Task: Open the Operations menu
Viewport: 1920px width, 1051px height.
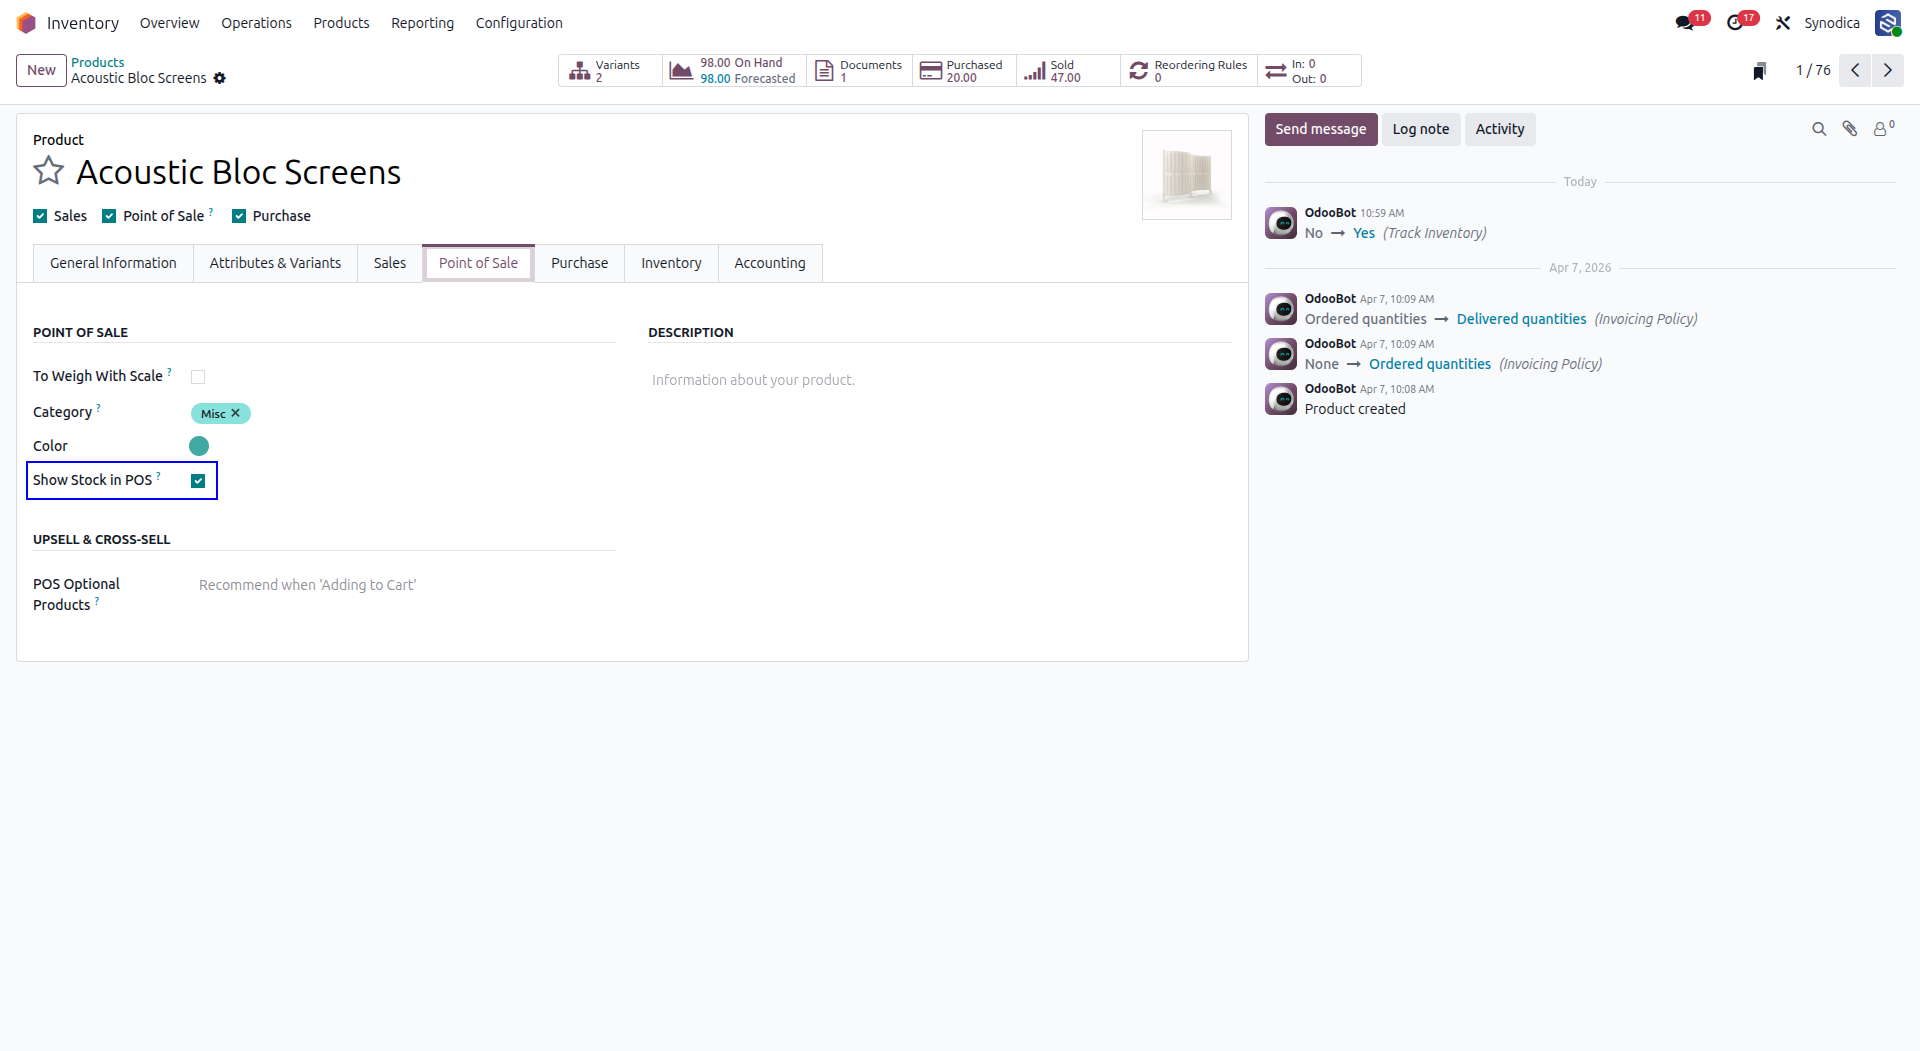Action: [256, 23]
